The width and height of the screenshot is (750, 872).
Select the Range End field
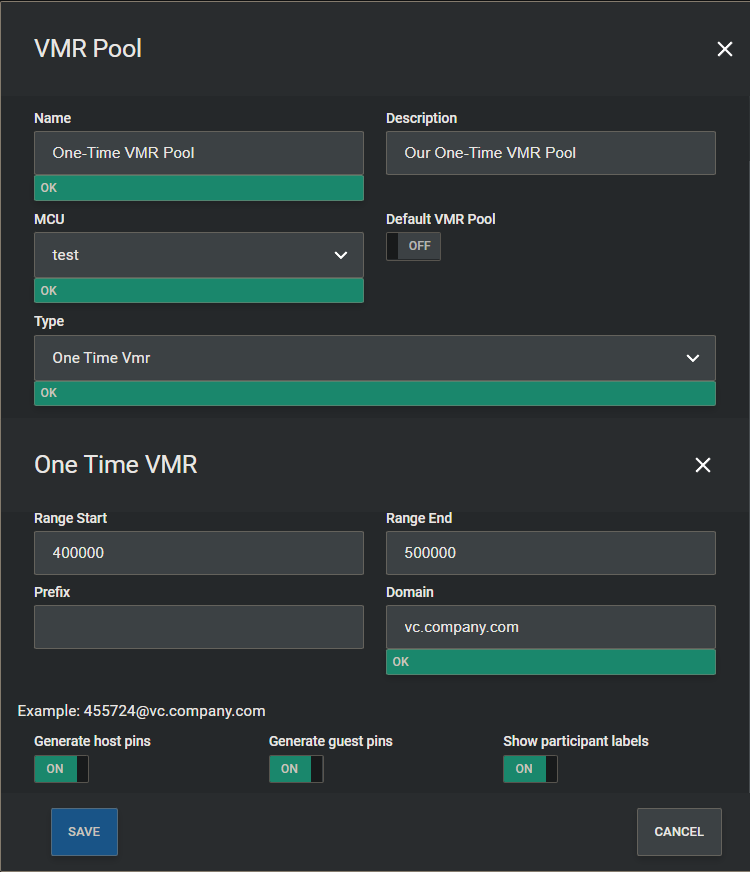point(551,553)
